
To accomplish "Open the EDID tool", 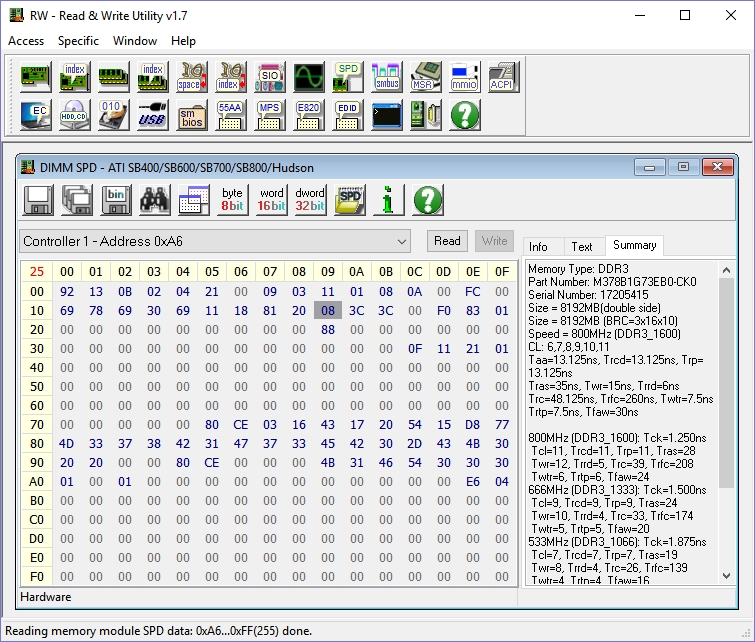I will 348,115.
